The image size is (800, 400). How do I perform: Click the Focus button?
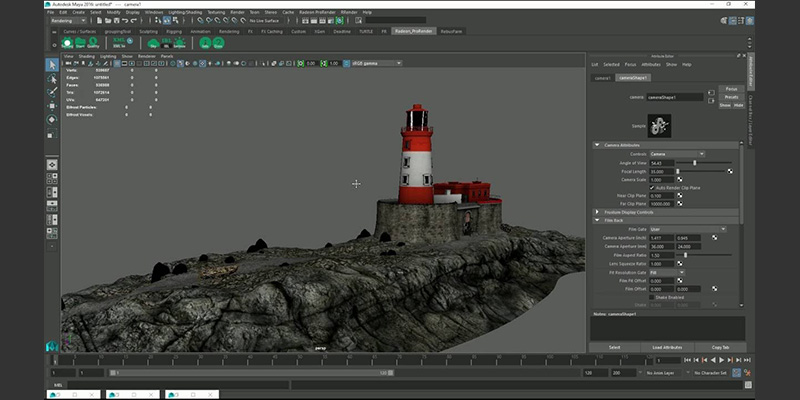click(x=731, y=89)
